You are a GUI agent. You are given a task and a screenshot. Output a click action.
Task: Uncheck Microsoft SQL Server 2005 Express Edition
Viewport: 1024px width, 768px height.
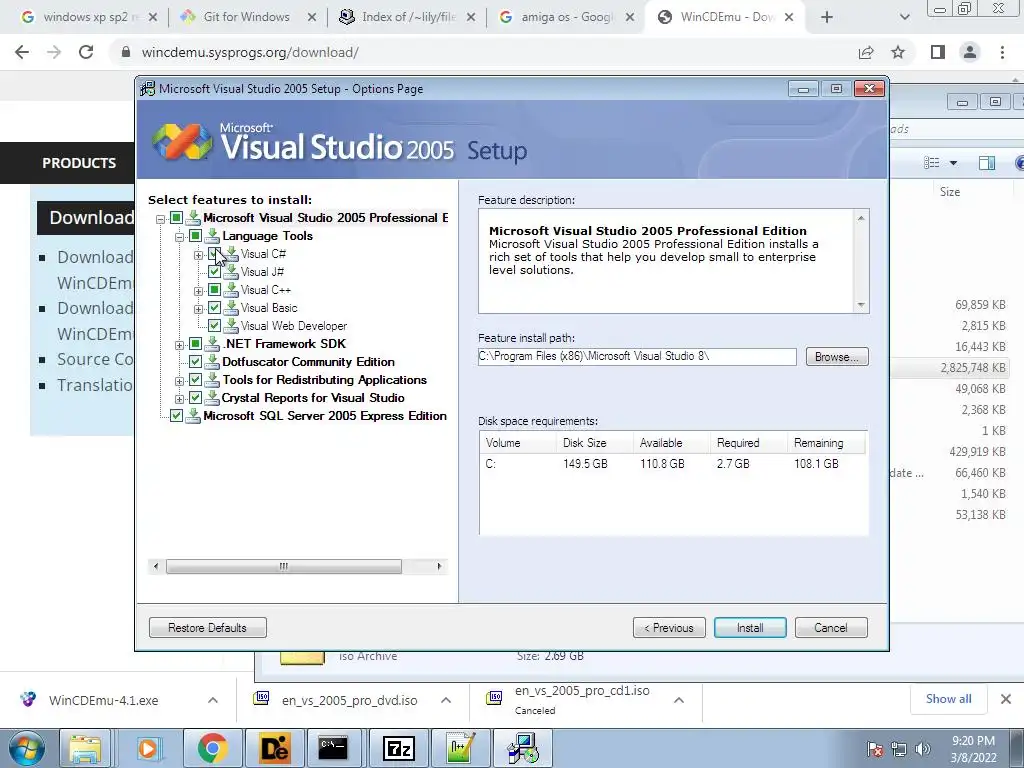click(x=176, y=416)
